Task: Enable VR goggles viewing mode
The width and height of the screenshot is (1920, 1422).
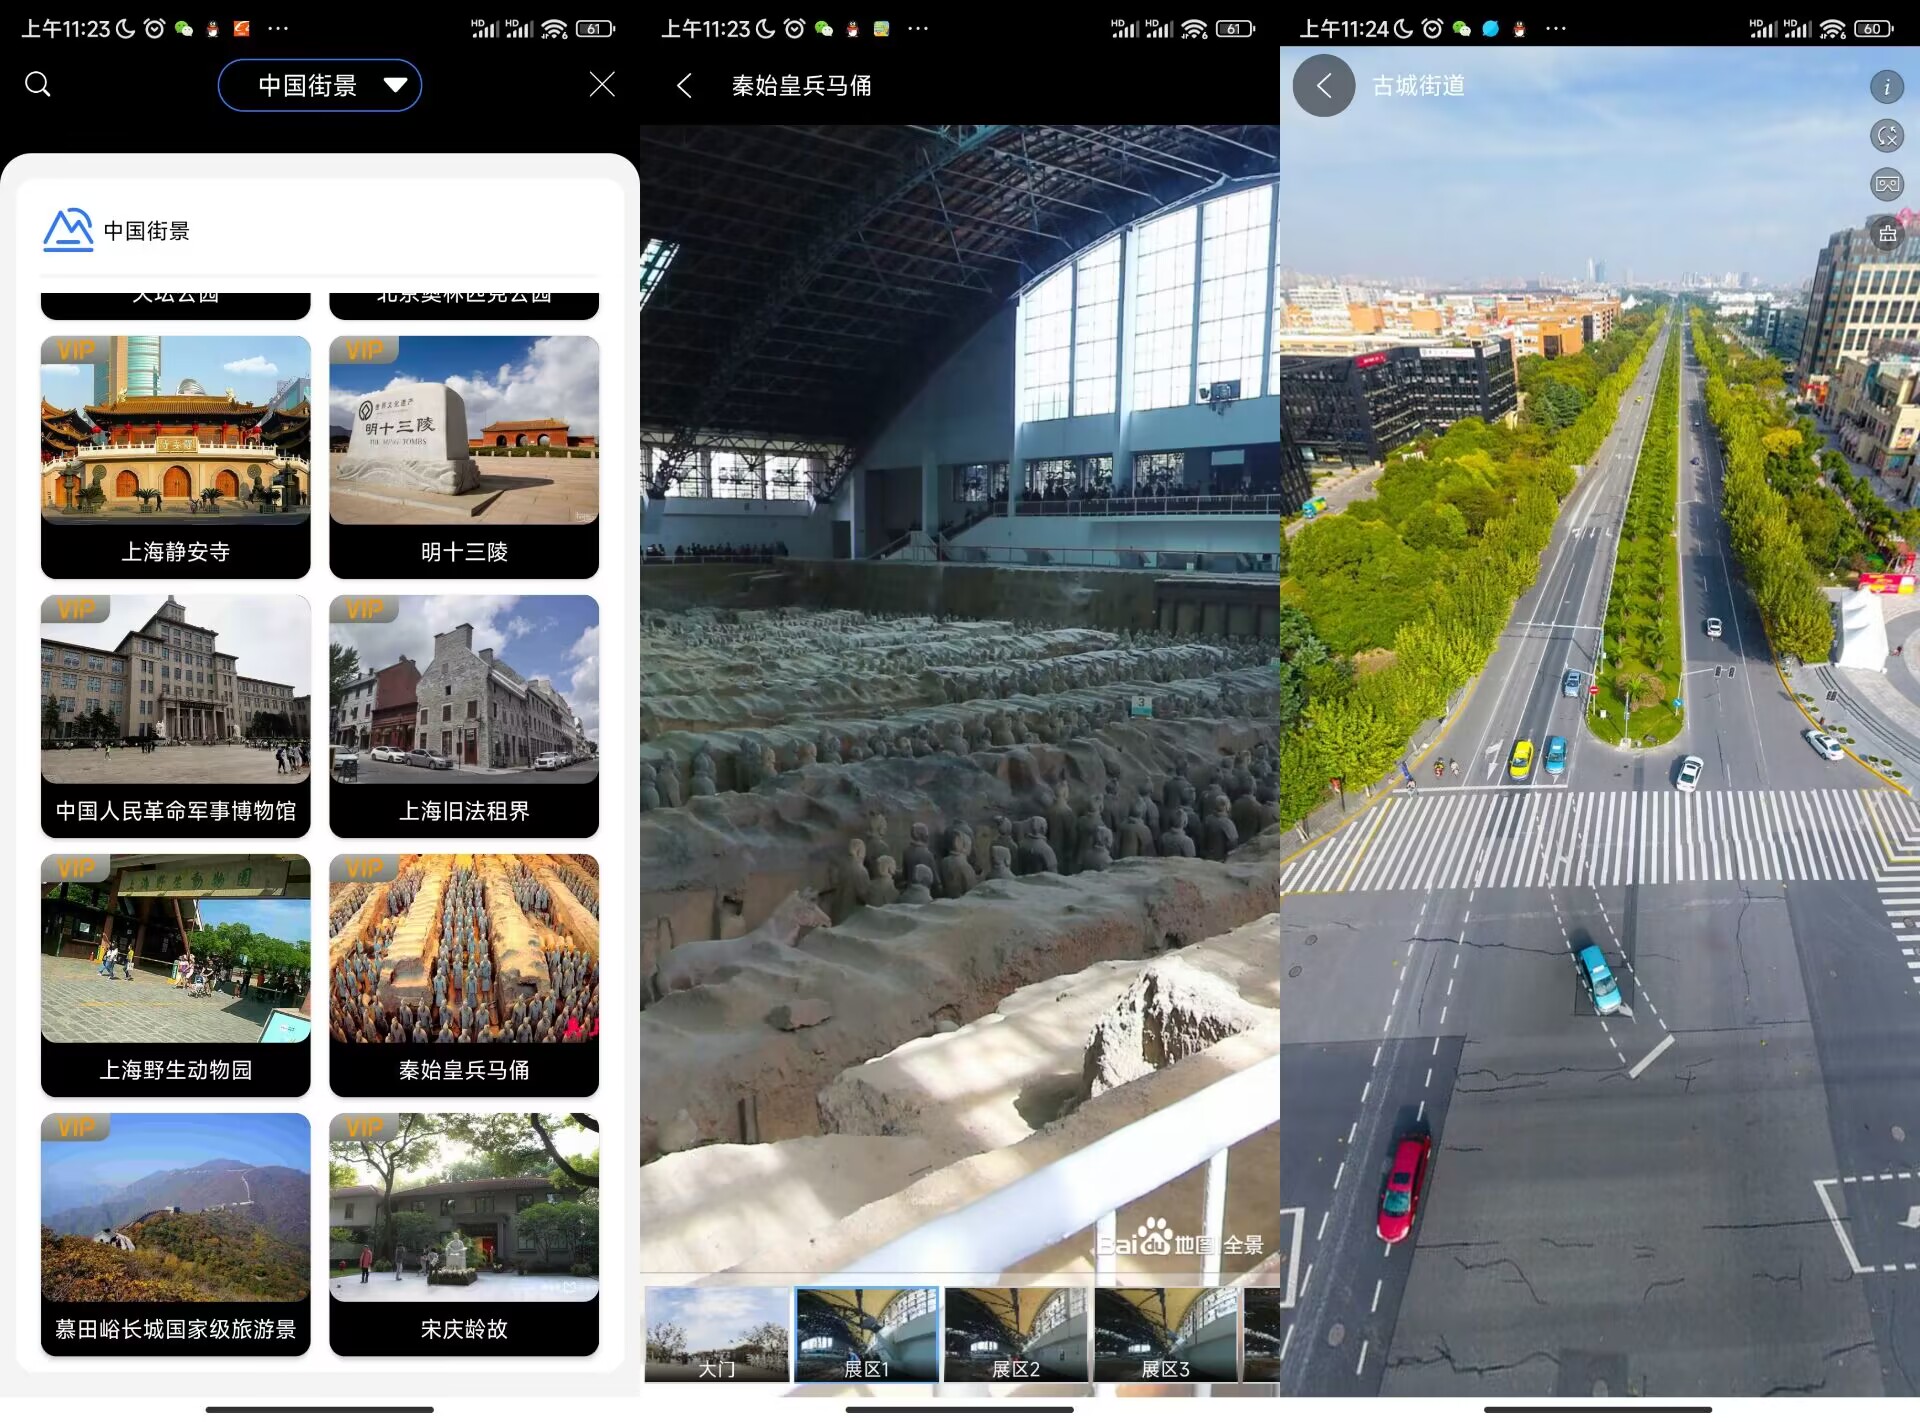Action: [x=1886, y=184]
